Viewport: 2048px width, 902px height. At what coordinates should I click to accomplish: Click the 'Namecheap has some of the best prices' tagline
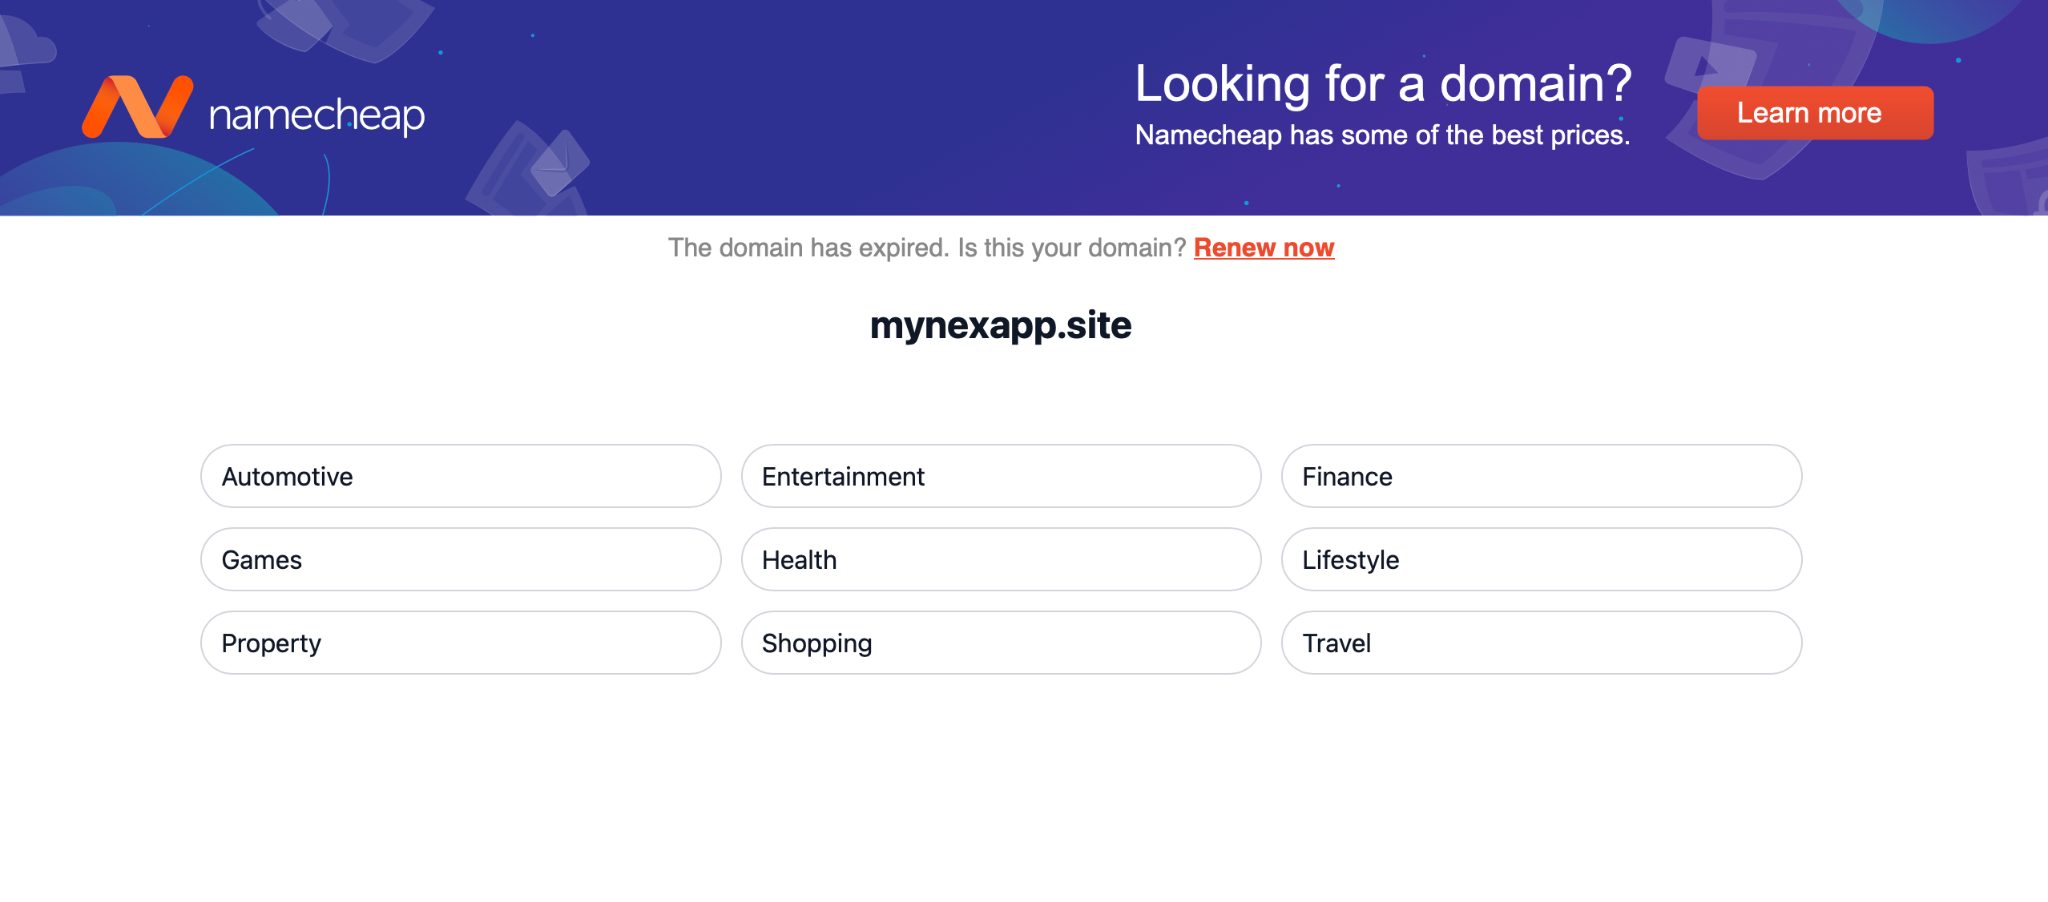coord(1382,134)
